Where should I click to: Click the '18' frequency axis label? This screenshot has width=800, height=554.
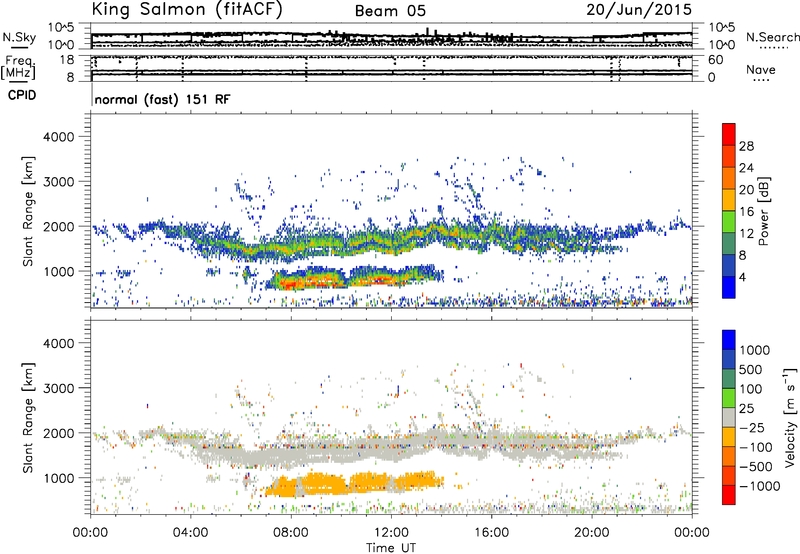[x=66, y=60]
